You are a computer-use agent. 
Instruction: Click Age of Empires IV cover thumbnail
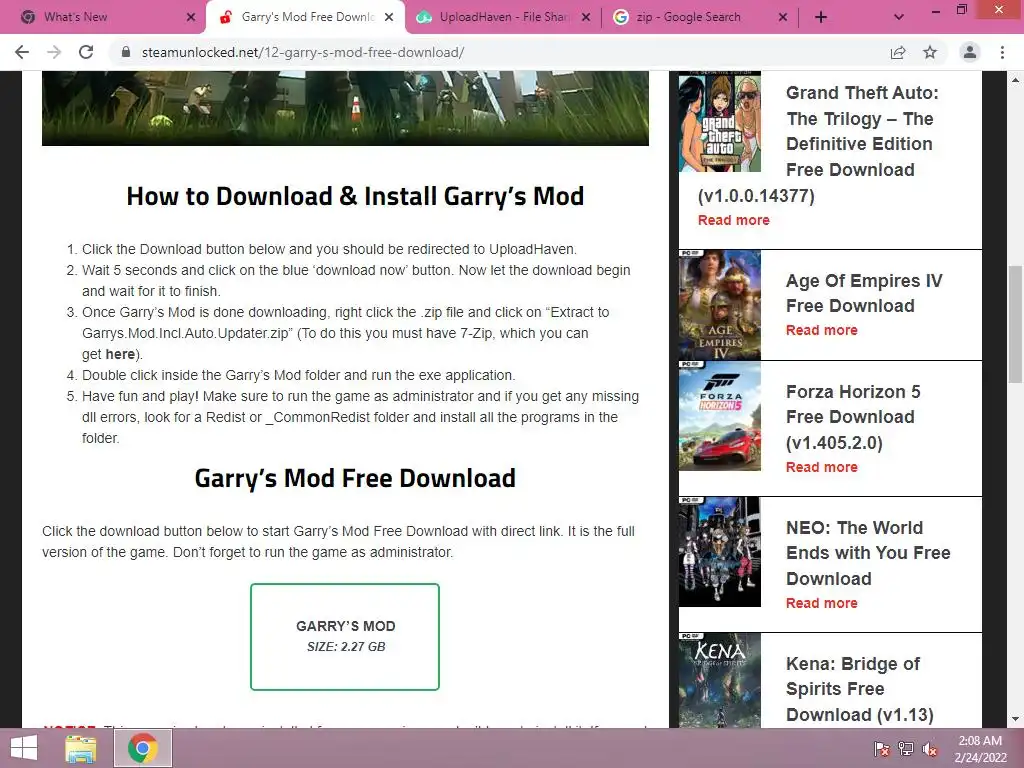[x=720, y=305]
